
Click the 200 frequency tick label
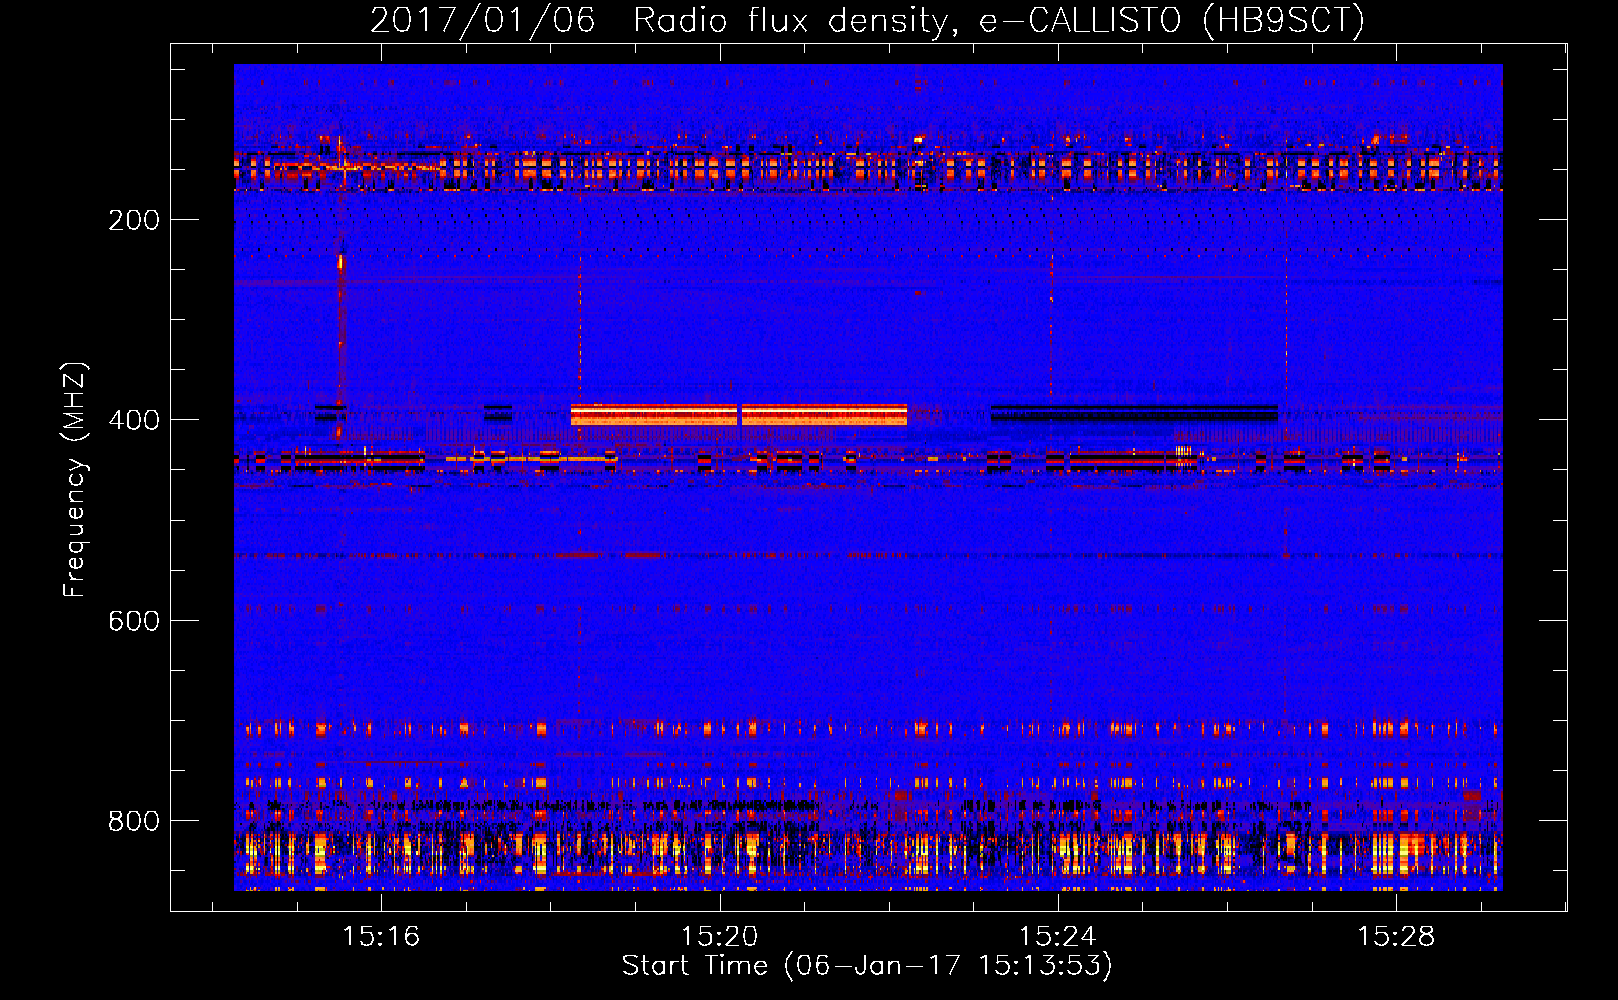click(x=134, y=220)
